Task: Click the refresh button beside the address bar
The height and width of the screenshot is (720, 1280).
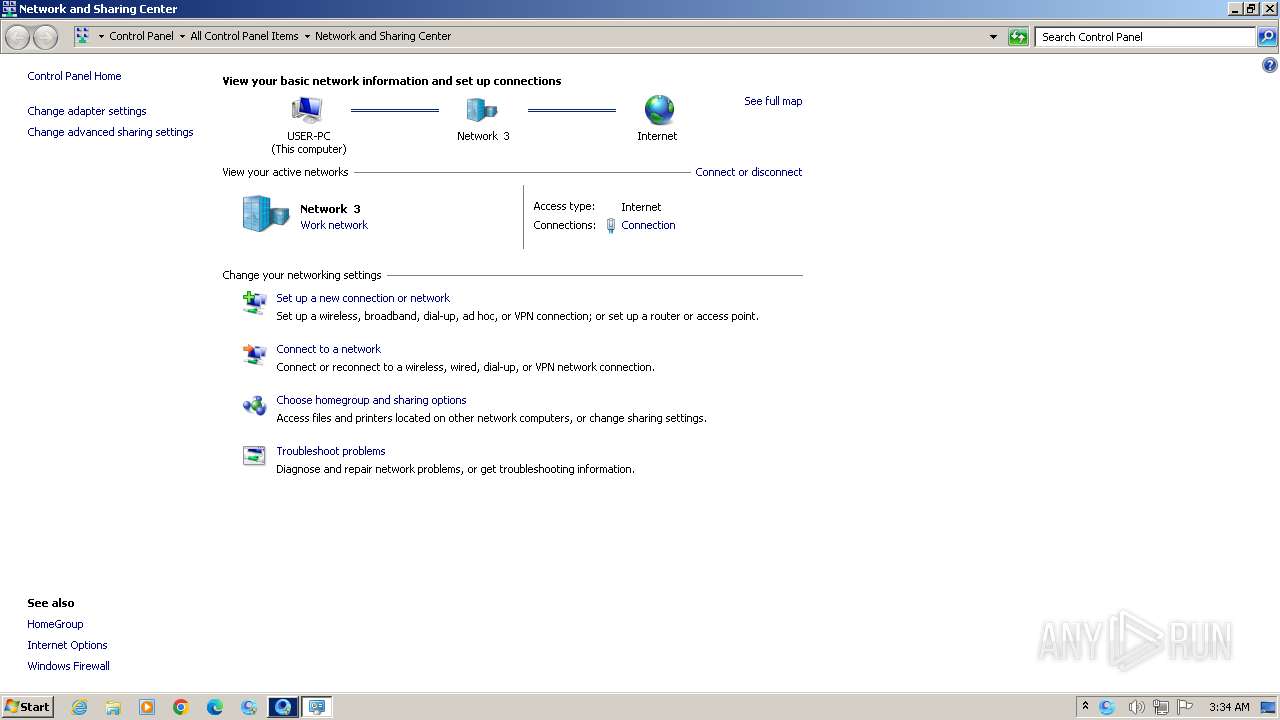Action: pyautogui.click(x=1018, y=37)
